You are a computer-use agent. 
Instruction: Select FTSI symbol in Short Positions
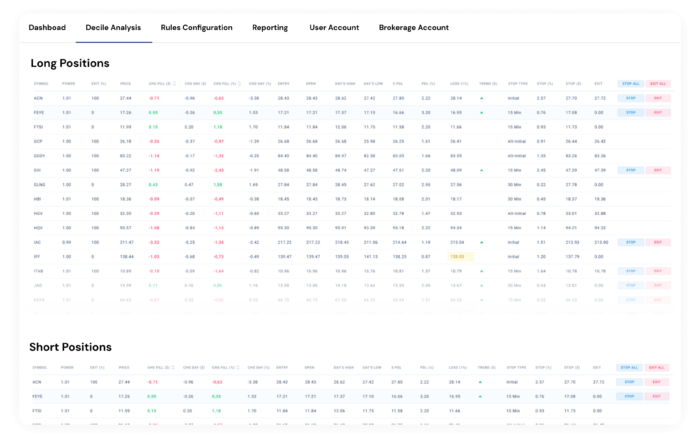(x=37, y=411)
